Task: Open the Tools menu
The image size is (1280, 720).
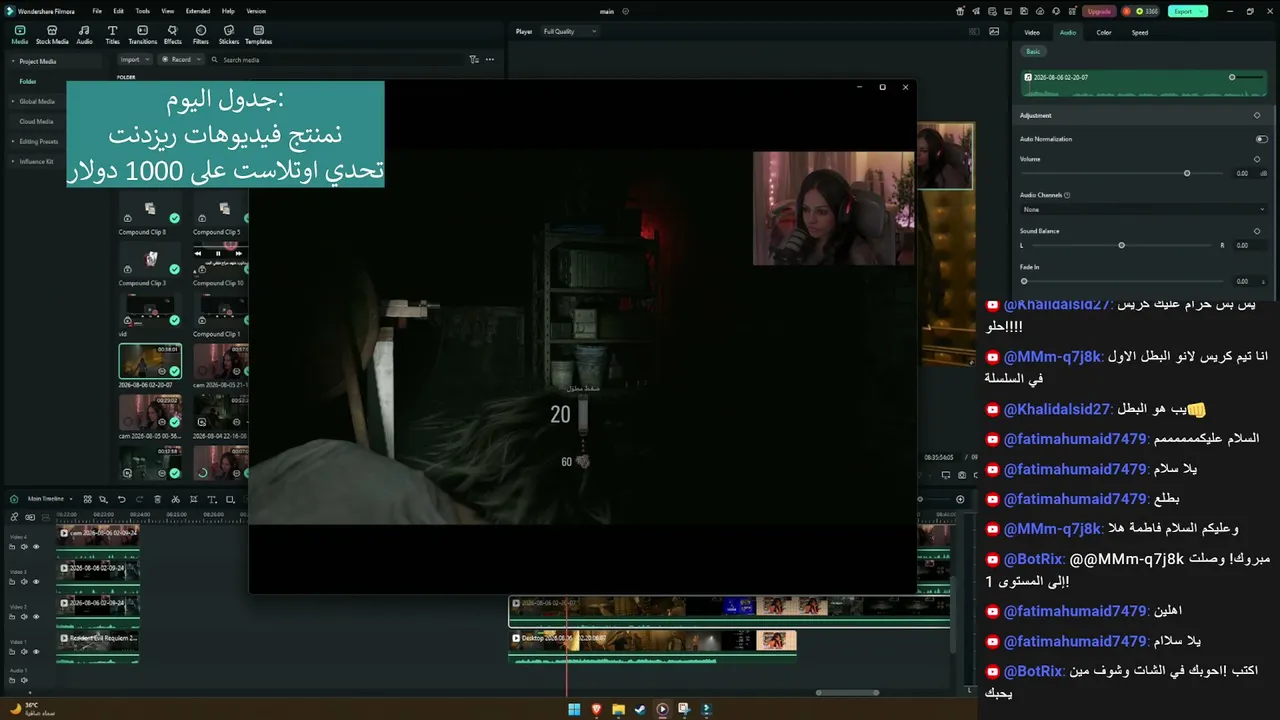Action: pyautogui.click(x=143, y=11)
